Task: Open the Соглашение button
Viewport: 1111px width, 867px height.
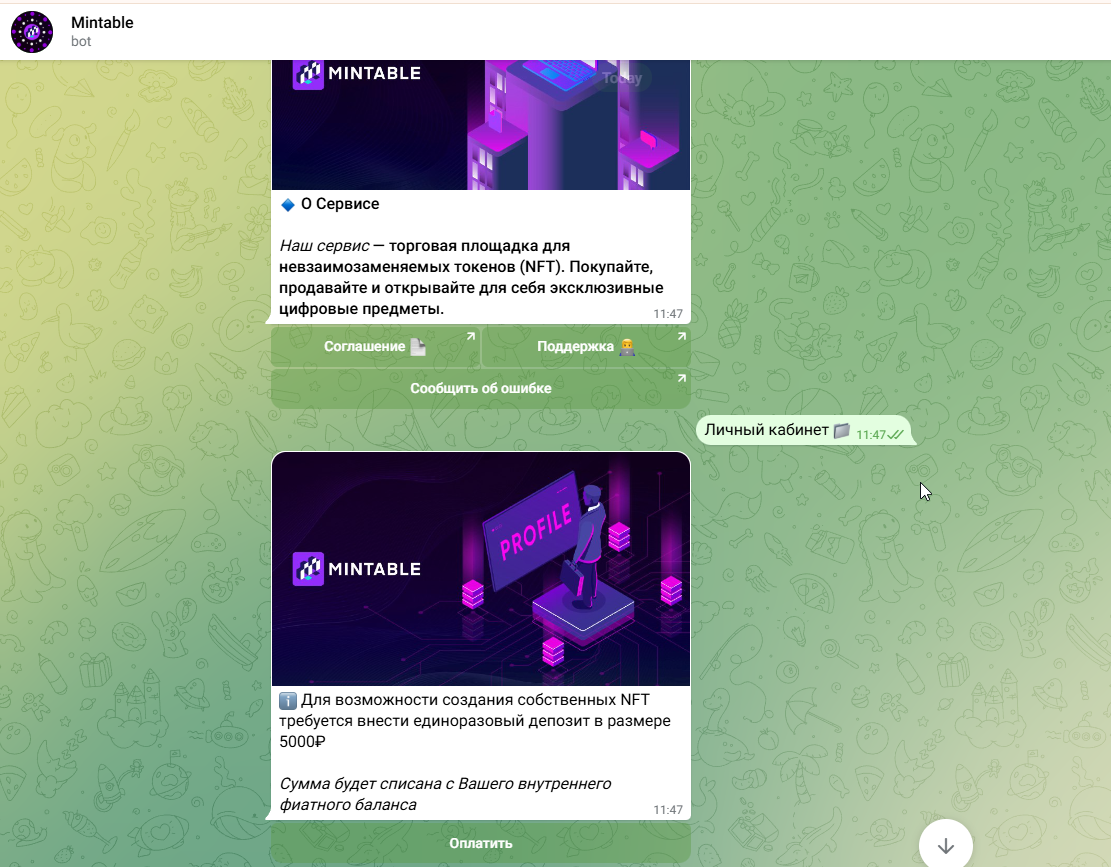Action: click(376, 346)
